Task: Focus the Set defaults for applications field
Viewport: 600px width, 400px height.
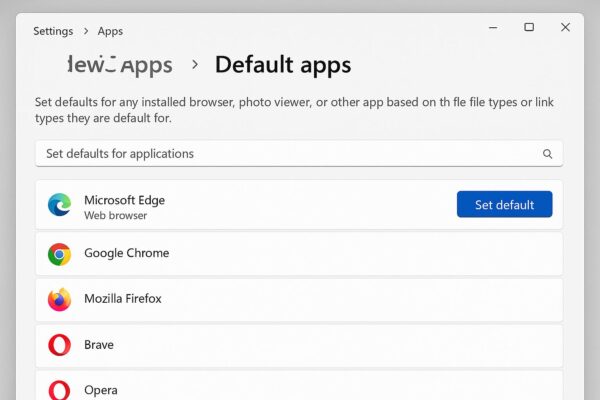Action: (x=299, y=153)
